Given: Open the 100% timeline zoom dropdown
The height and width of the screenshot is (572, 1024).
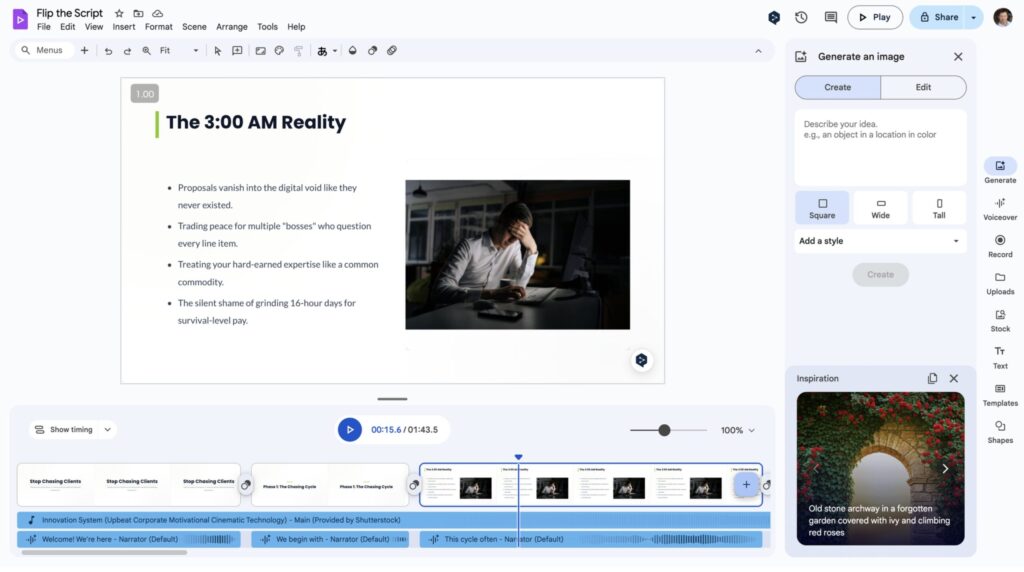Looking at the screenshot, I should tap(737, 430).
